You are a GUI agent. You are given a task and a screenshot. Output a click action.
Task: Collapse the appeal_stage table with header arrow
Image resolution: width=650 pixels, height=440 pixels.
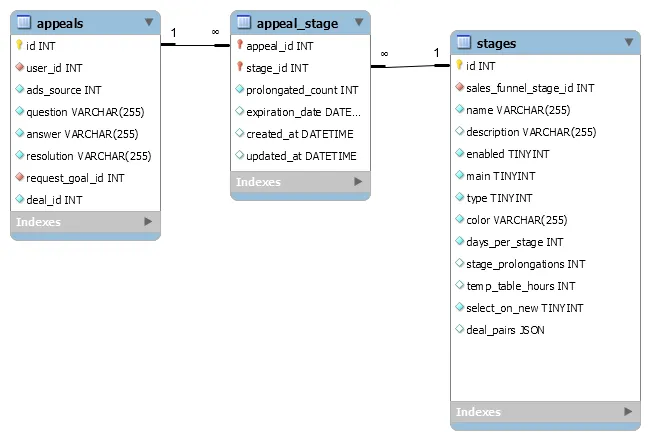pos(359,22)
